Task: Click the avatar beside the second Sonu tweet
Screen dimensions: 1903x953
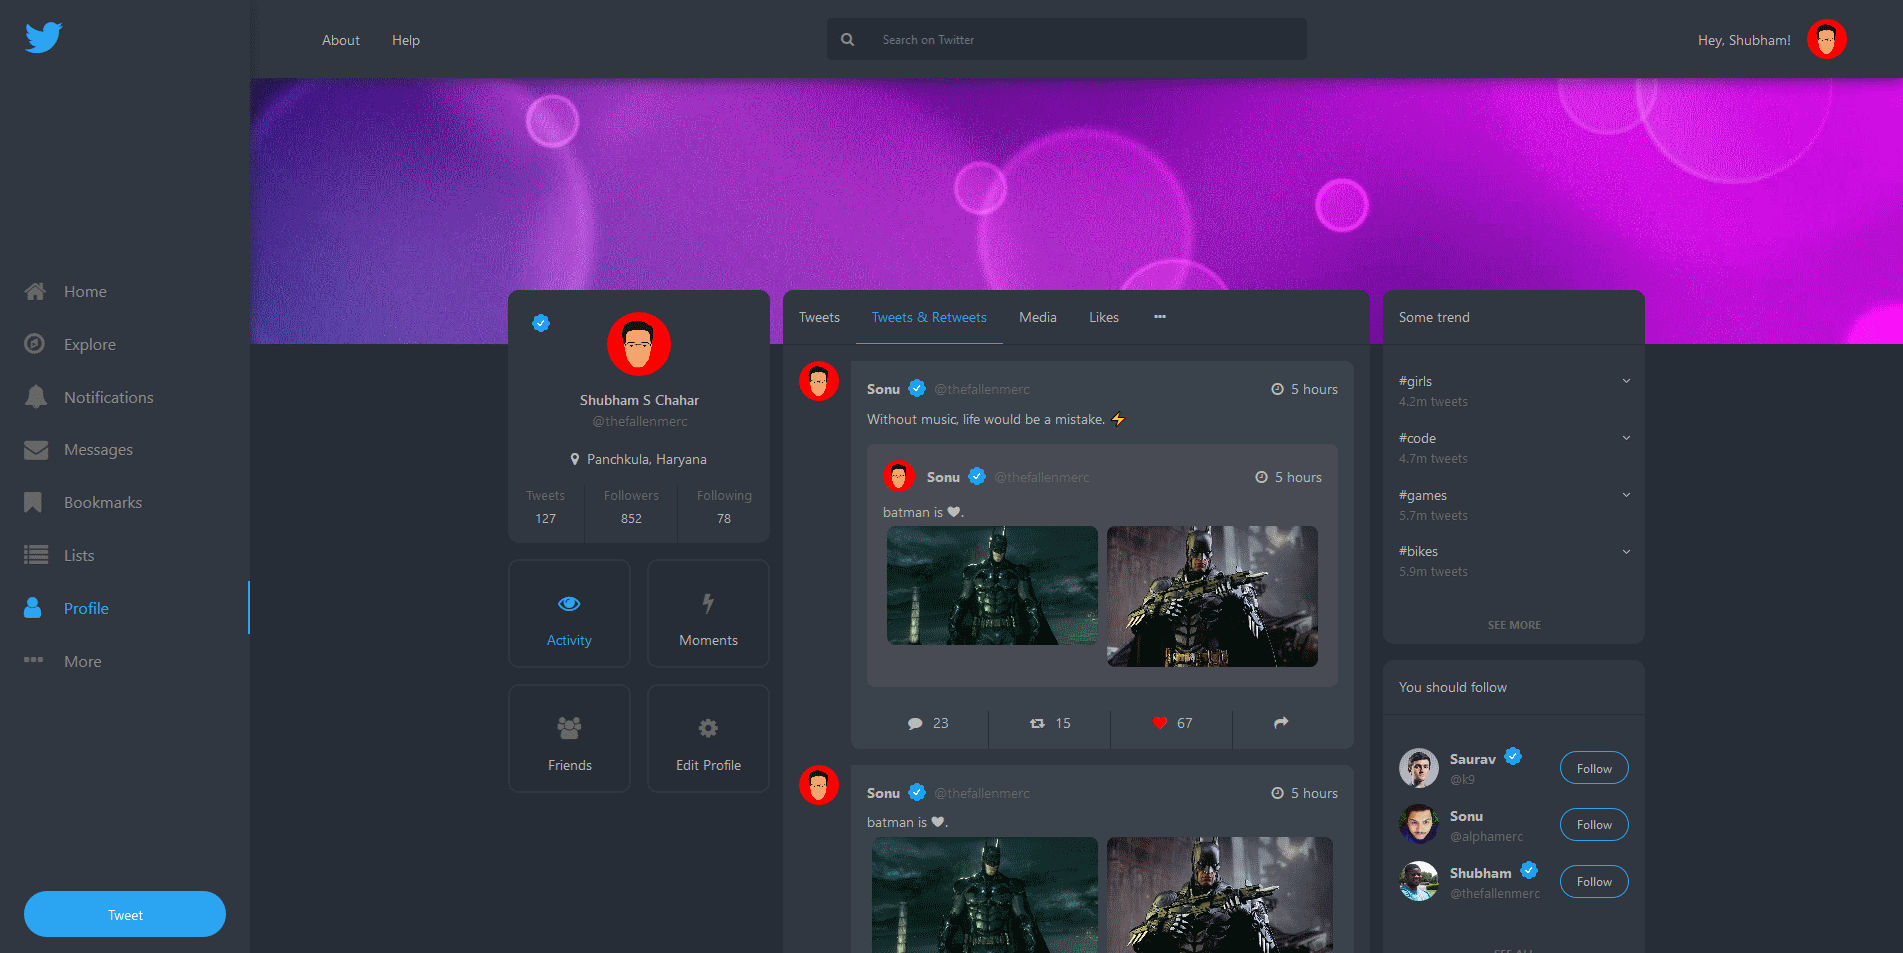Action: point(819,785)
